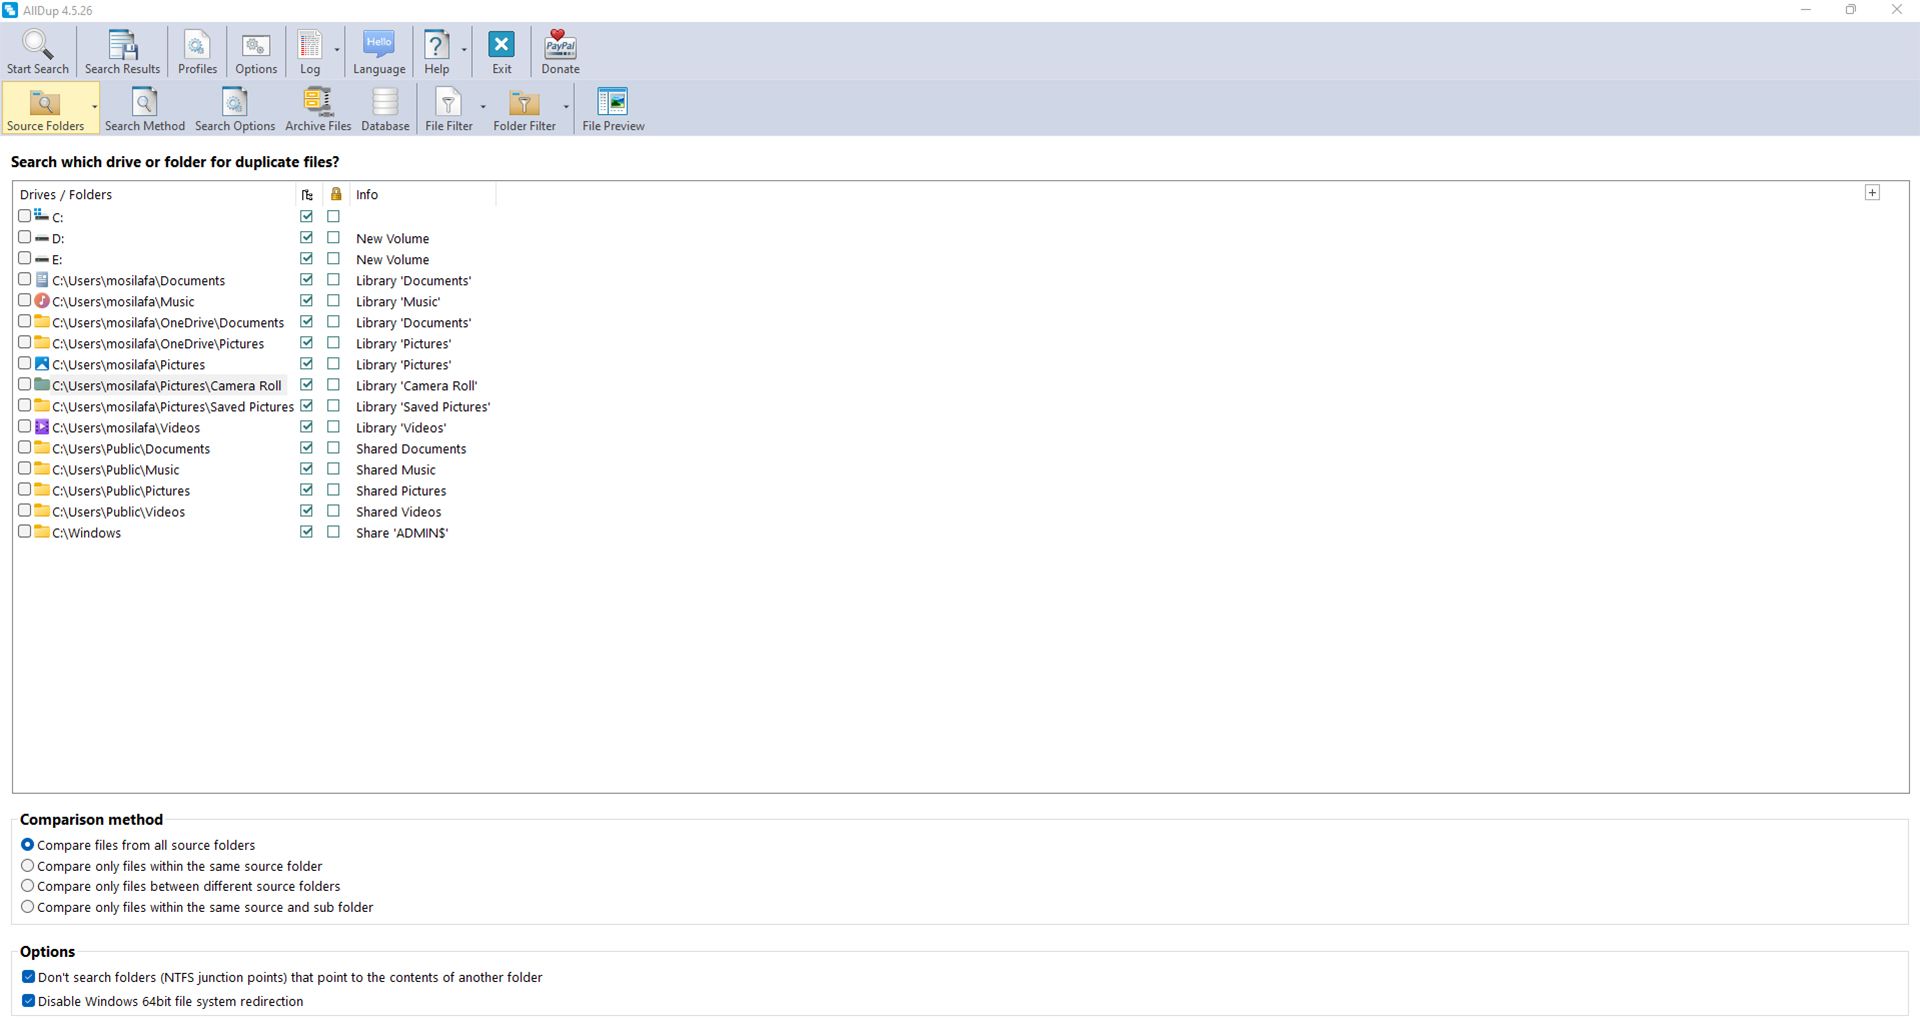Click Share 'ADMIN$' info text
1920x1030 pixels.
click(x=402, y=533)
